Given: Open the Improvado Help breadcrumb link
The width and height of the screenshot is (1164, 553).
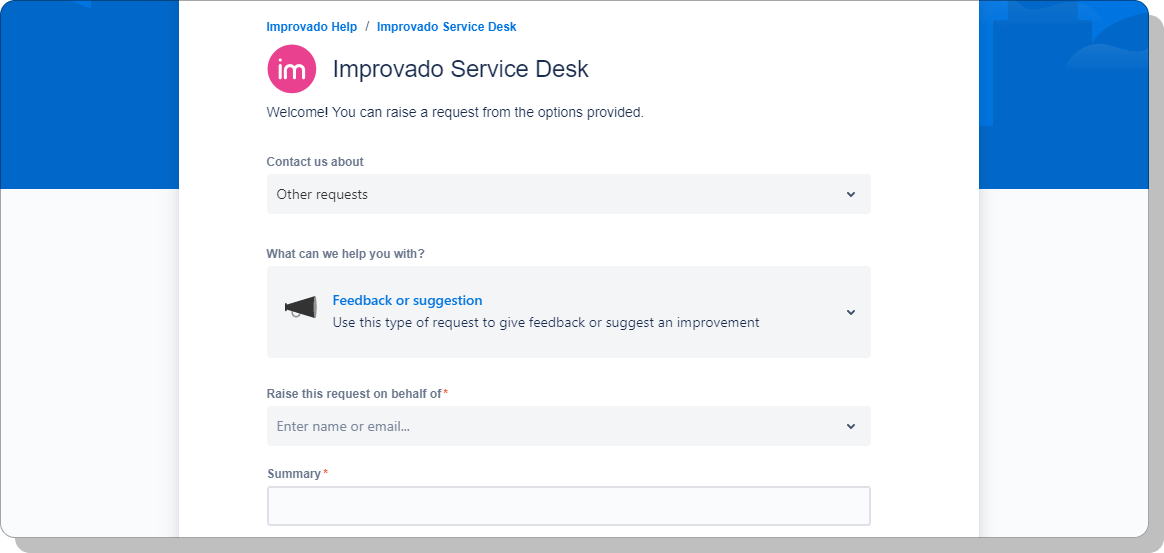Looking at the screenshot, I should (311, 27).
